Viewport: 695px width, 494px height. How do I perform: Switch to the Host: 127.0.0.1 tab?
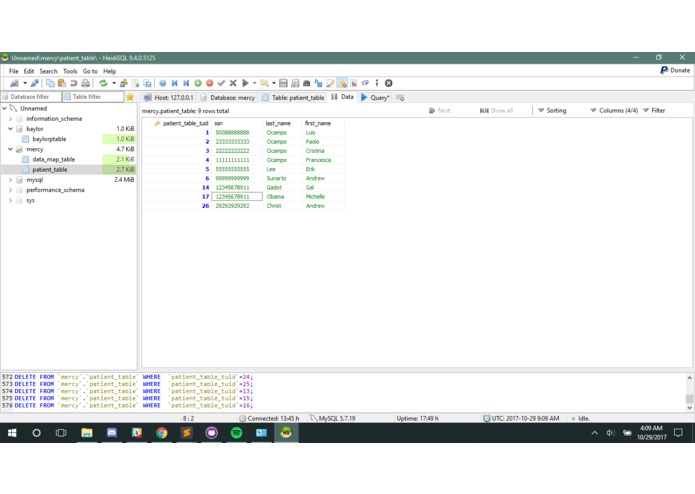click(x=169, y=97)
